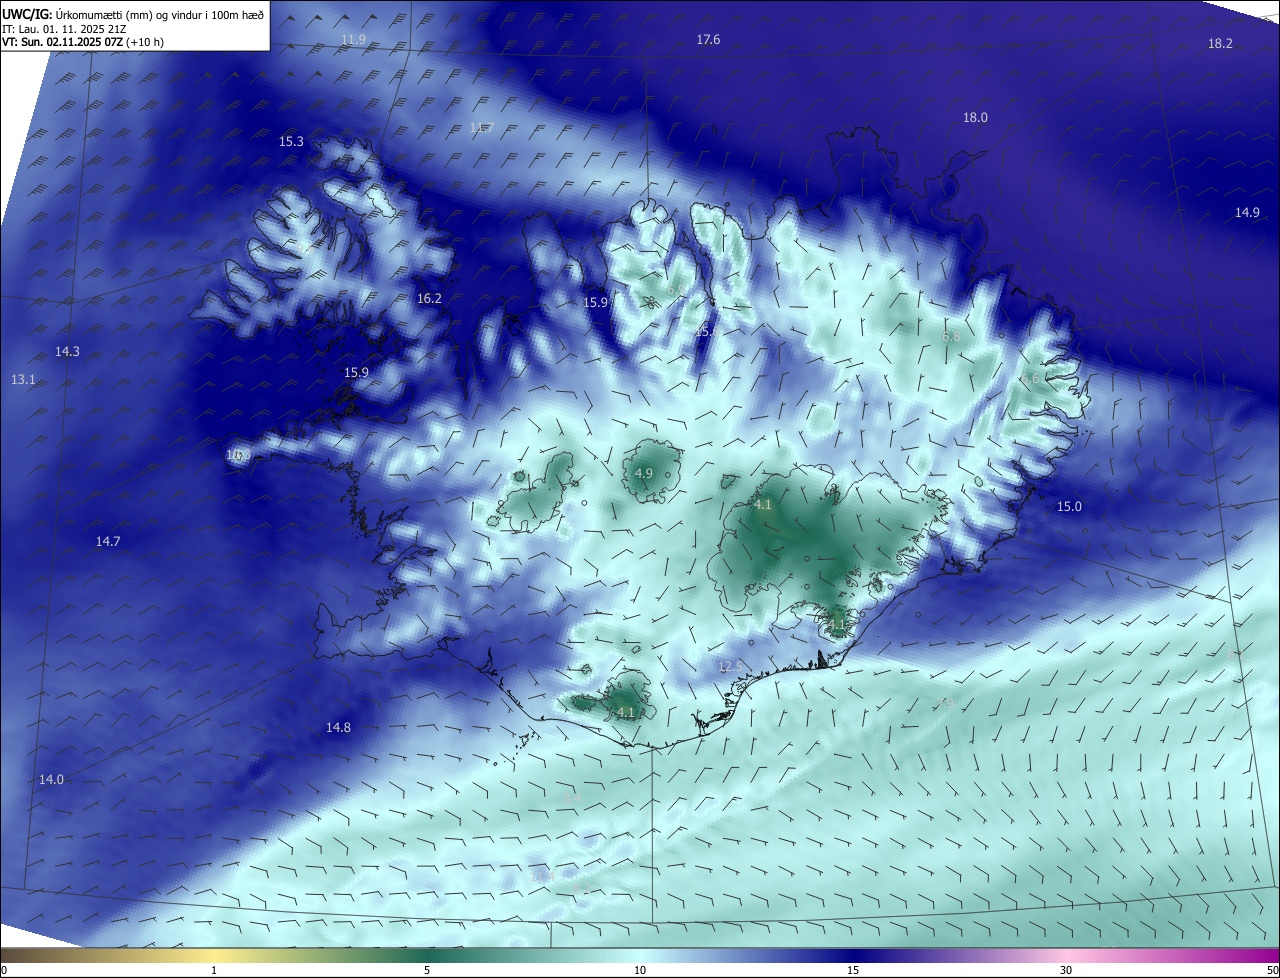Click the map value 12.5
Image resolution: width=1280 pixels, height=978 pixels.
731,667
